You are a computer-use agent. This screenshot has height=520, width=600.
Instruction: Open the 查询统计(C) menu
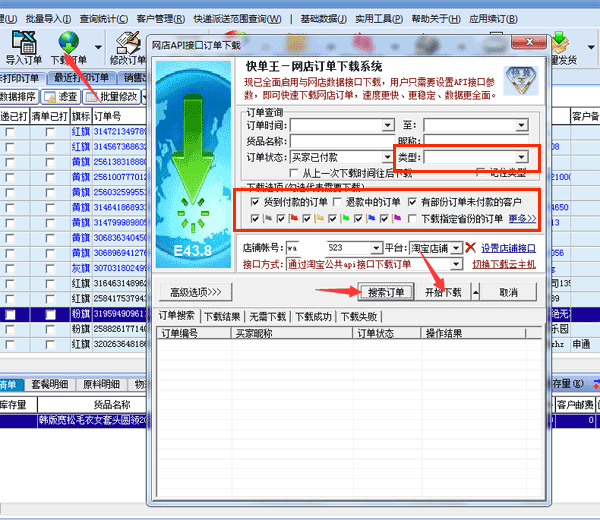pos(104,19)
